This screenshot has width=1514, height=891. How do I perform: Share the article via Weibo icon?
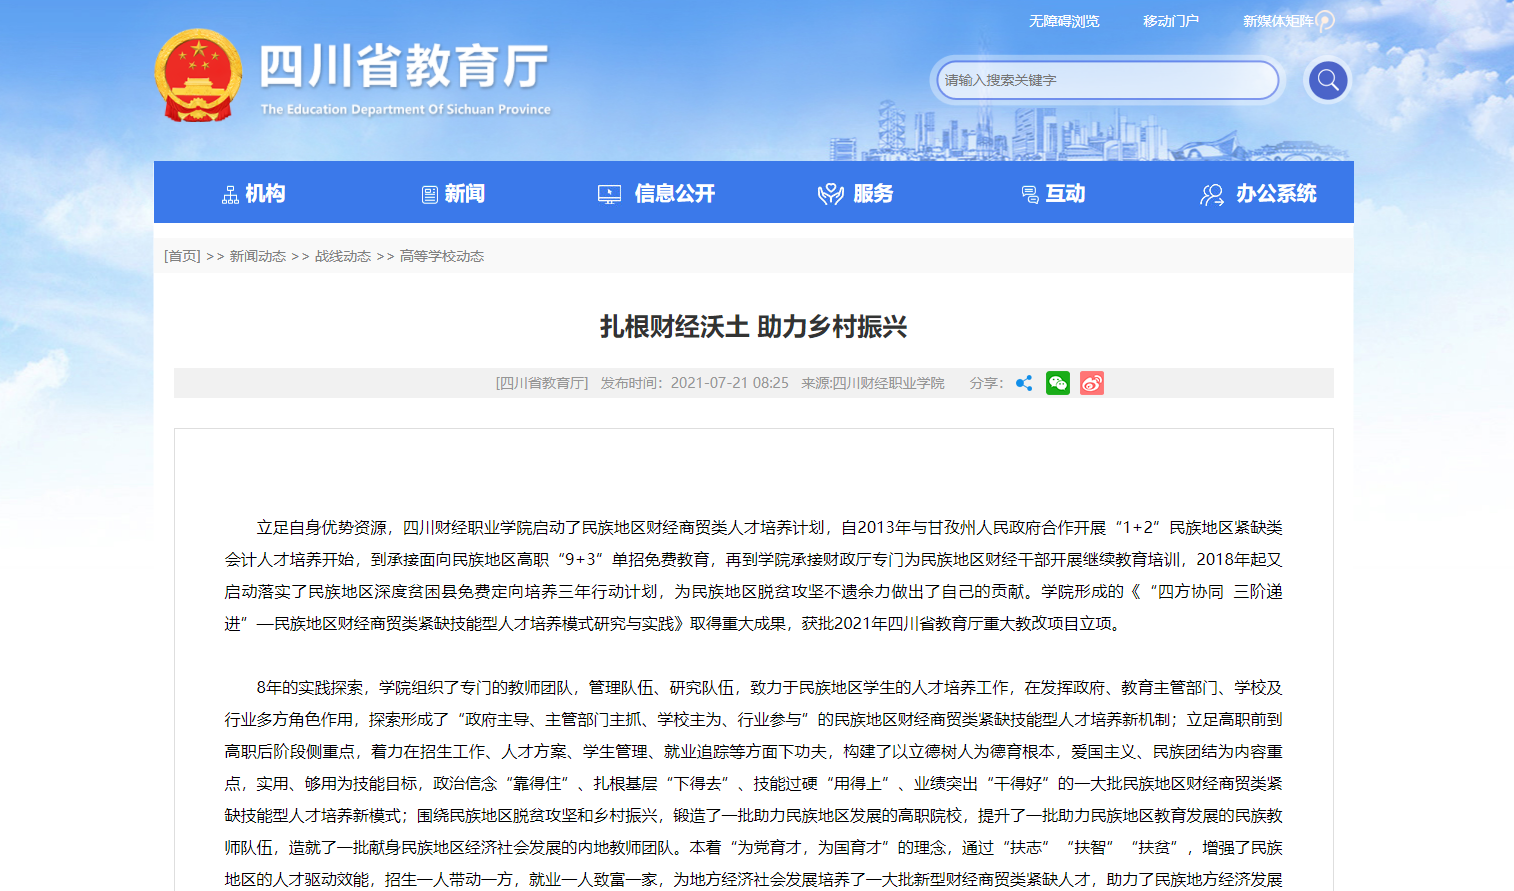tap(1092, 383)
